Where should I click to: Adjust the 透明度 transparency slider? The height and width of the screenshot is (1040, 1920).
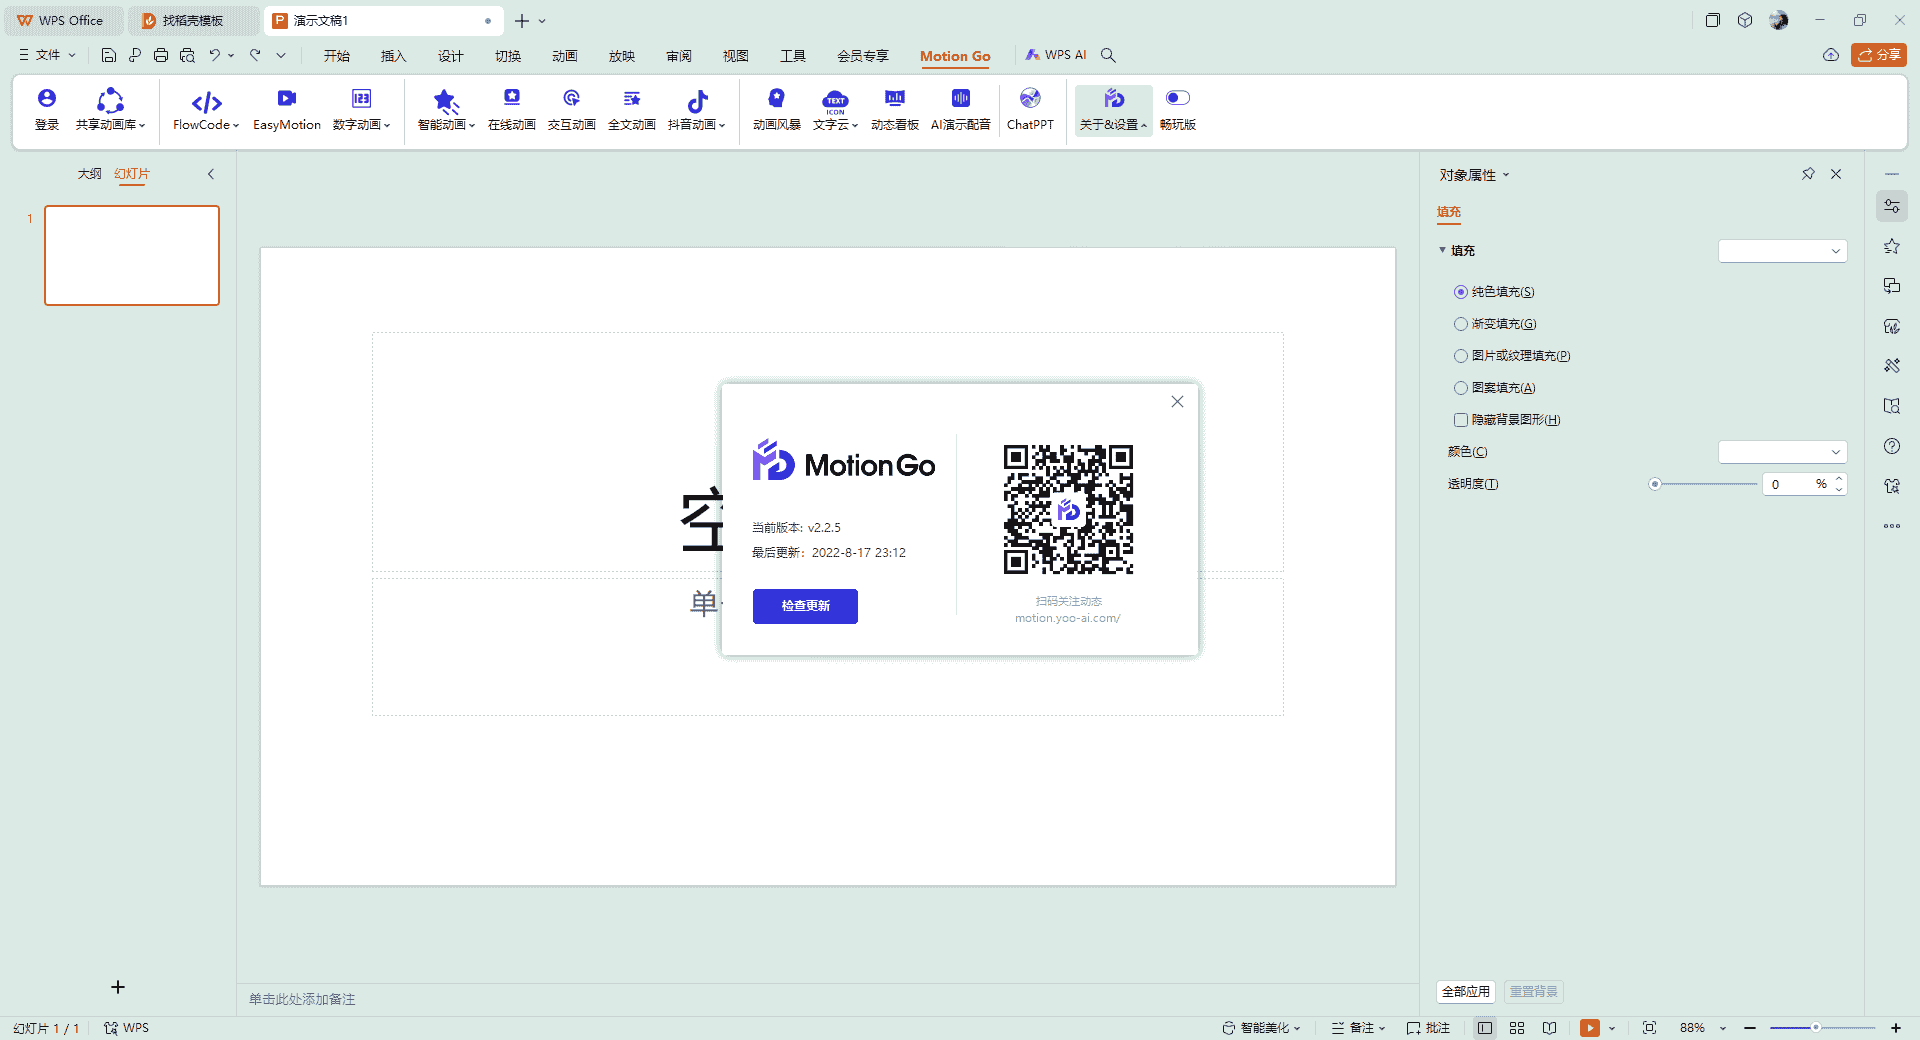pyautogui.click(x=1655, y=484)
